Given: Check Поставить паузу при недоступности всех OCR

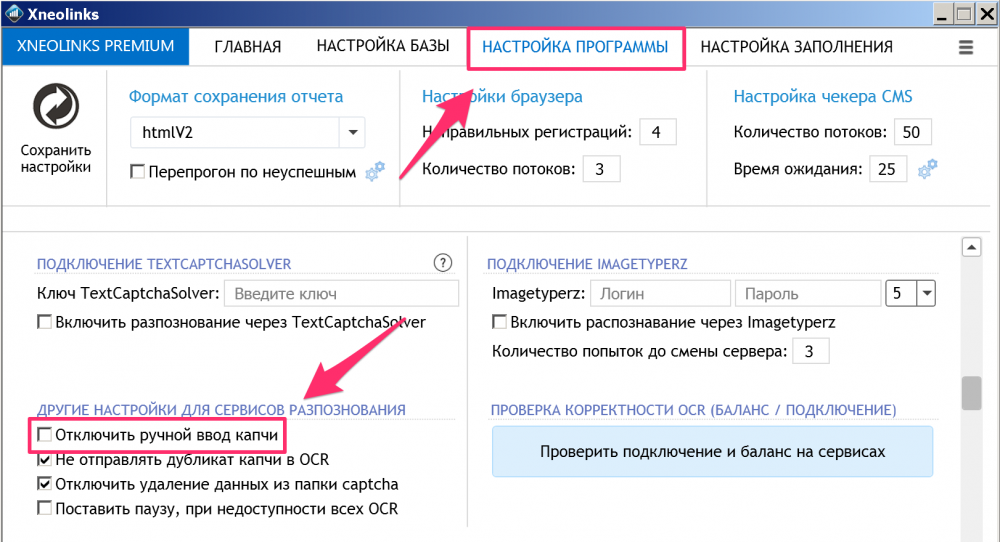Looking at the screenshot, I should [44, 508].
